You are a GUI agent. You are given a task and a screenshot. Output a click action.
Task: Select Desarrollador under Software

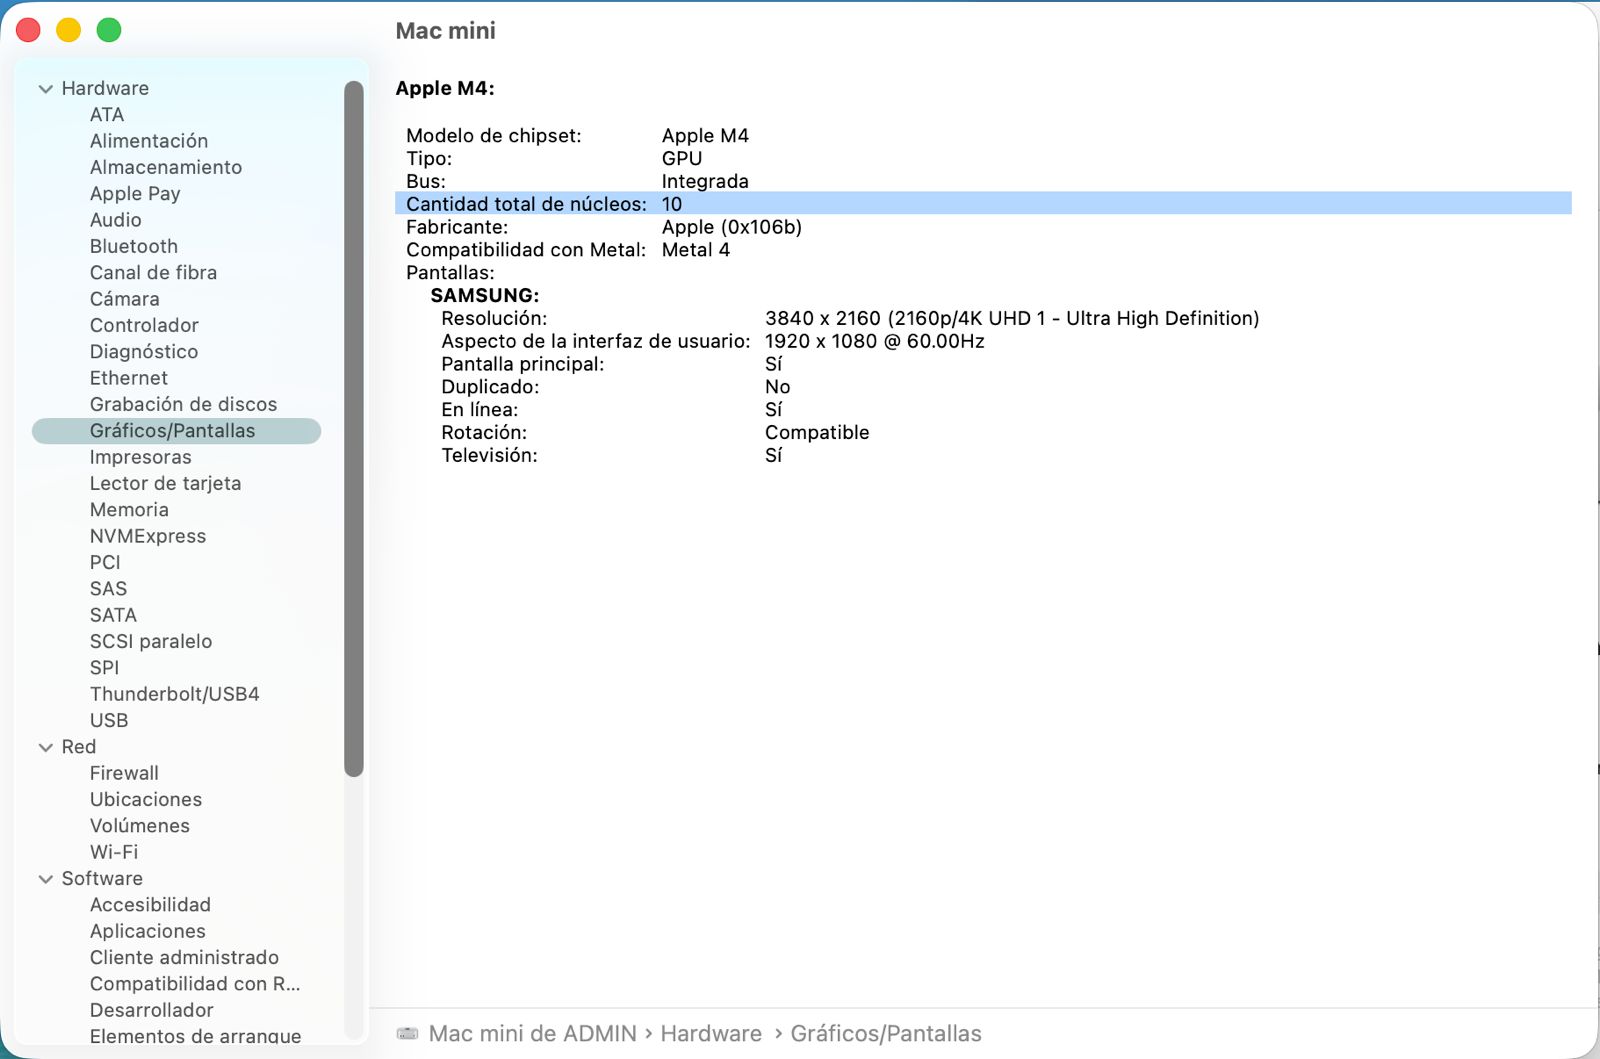tap(152, 1010)
